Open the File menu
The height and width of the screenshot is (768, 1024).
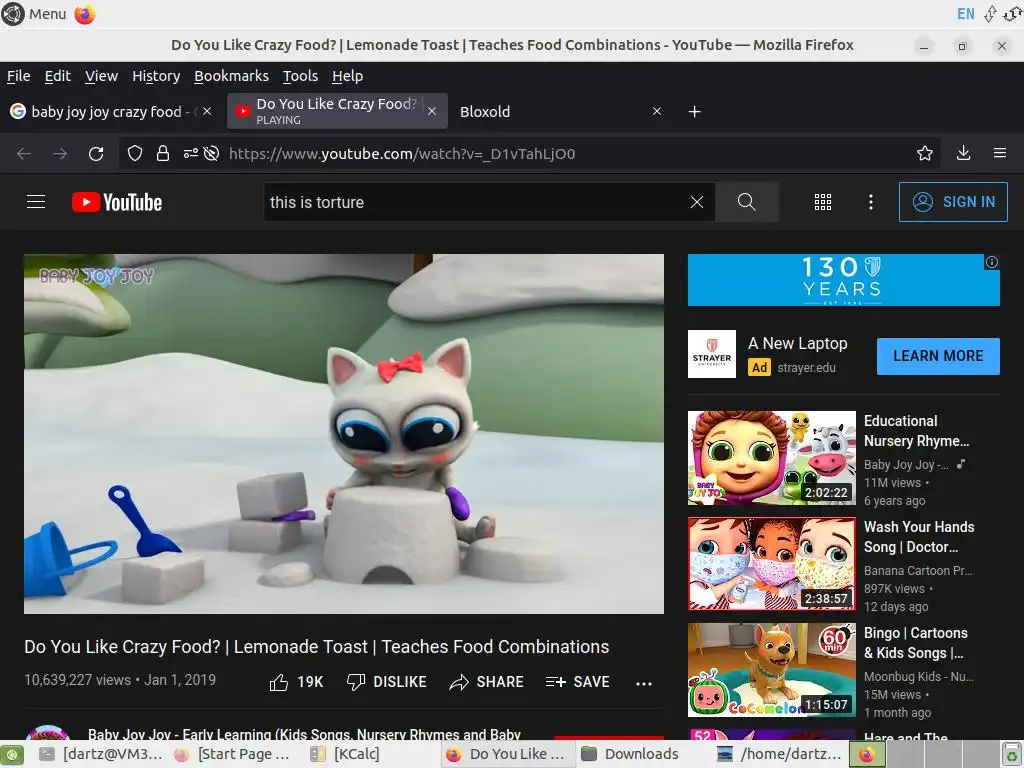pyautogui.click(x=18, y=76)
